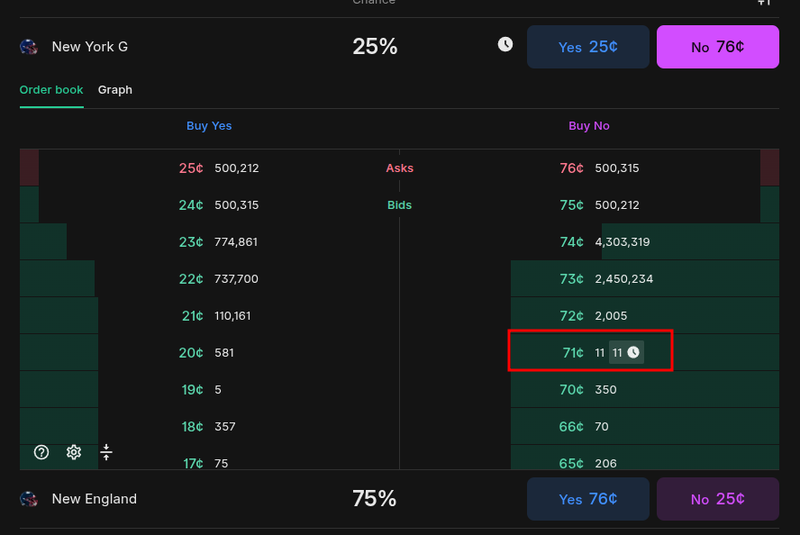Click the New England helmet logo
The height and width of the screenshot is (535, 800).
pyautogui.click(x=29, y=499)
